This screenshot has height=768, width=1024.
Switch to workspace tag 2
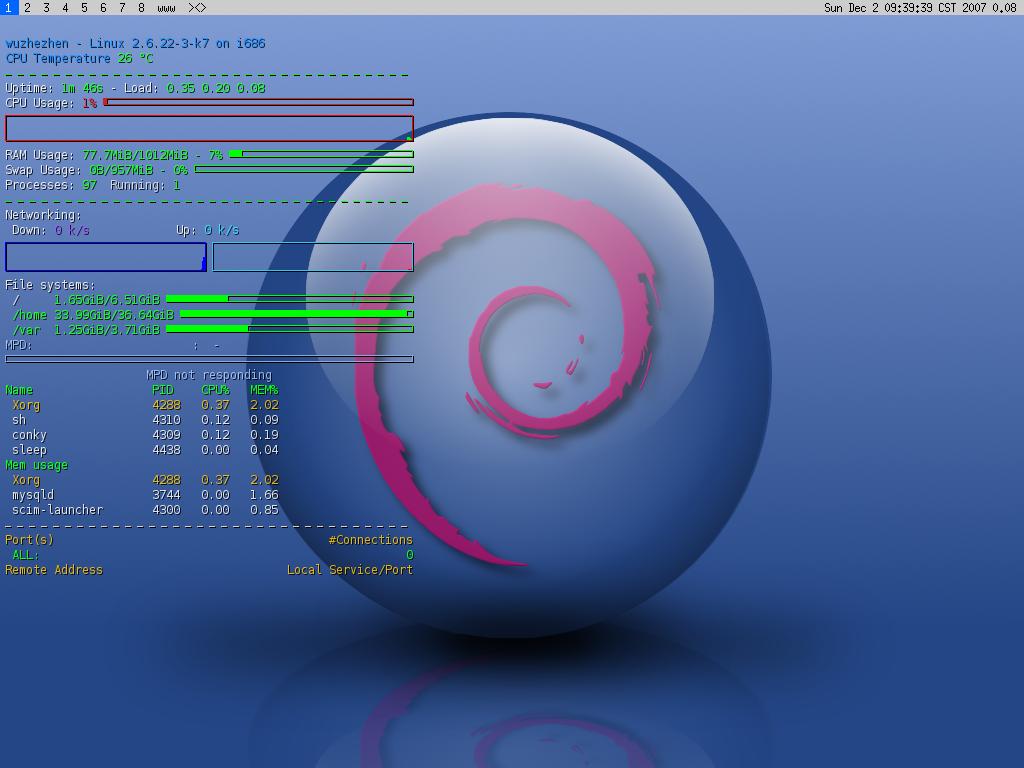tap(27, 8)
